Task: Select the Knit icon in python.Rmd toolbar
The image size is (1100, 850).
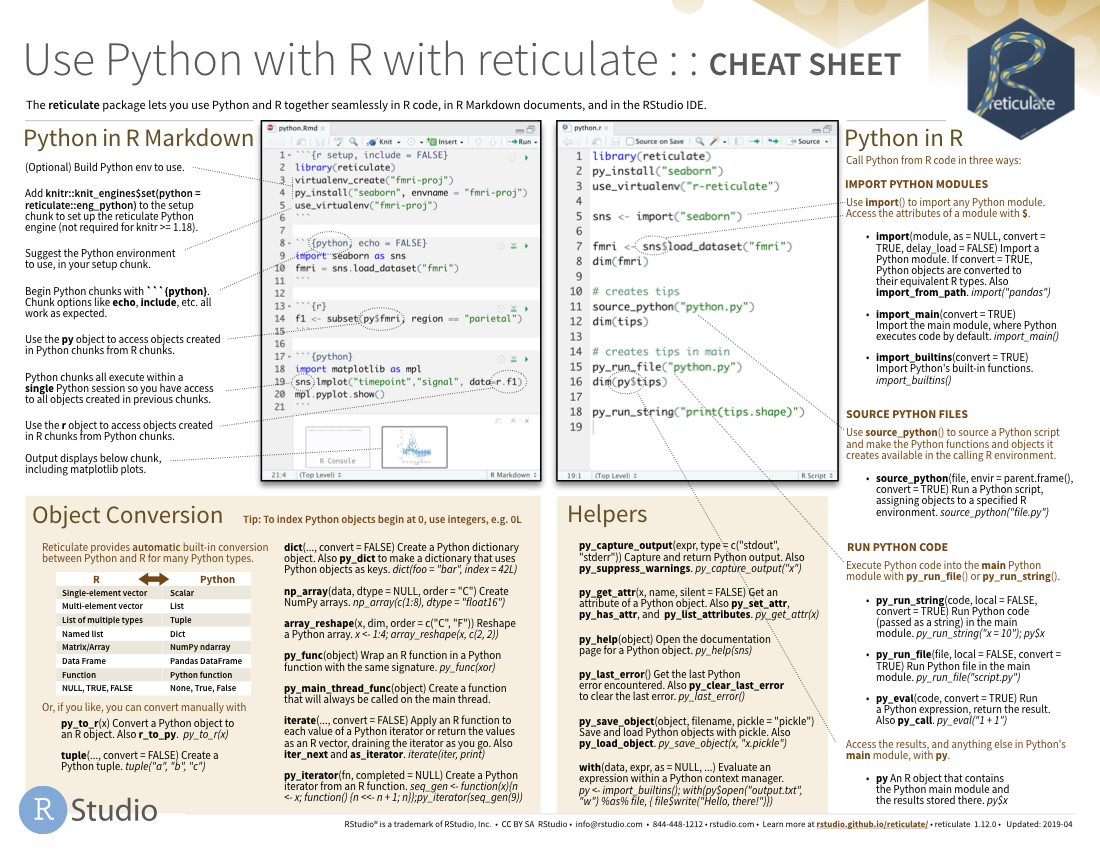Action: pyautogui.click(x=376, y=141)
